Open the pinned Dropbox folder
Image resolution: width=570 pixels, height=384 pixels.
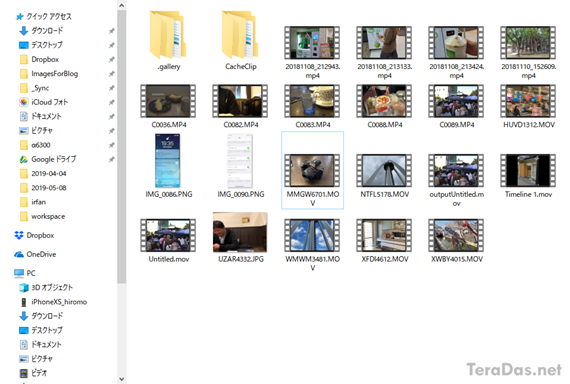pos(39,59)
